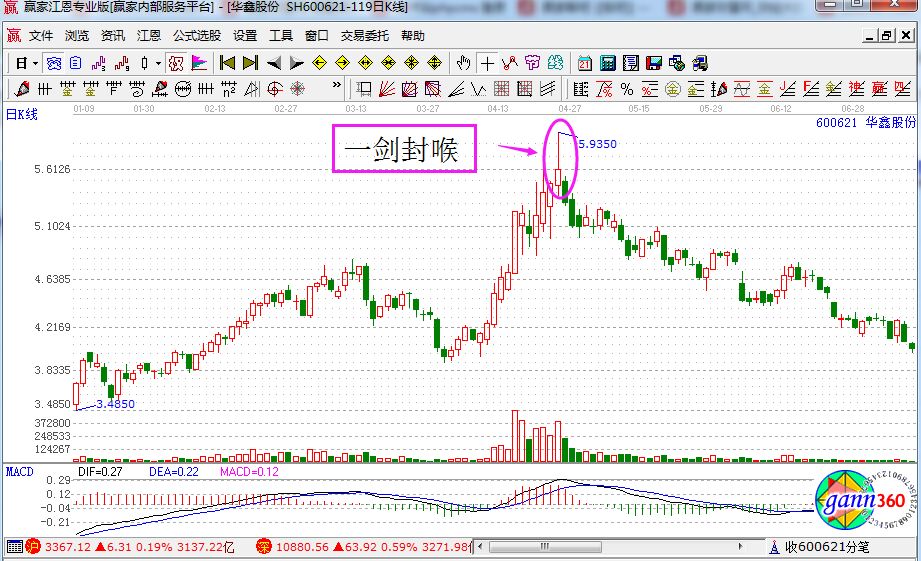This screenshot has width=921, height=561.
Task: Click the black right-pointing arrow in toolbar
Action: (x=296, y=63)
